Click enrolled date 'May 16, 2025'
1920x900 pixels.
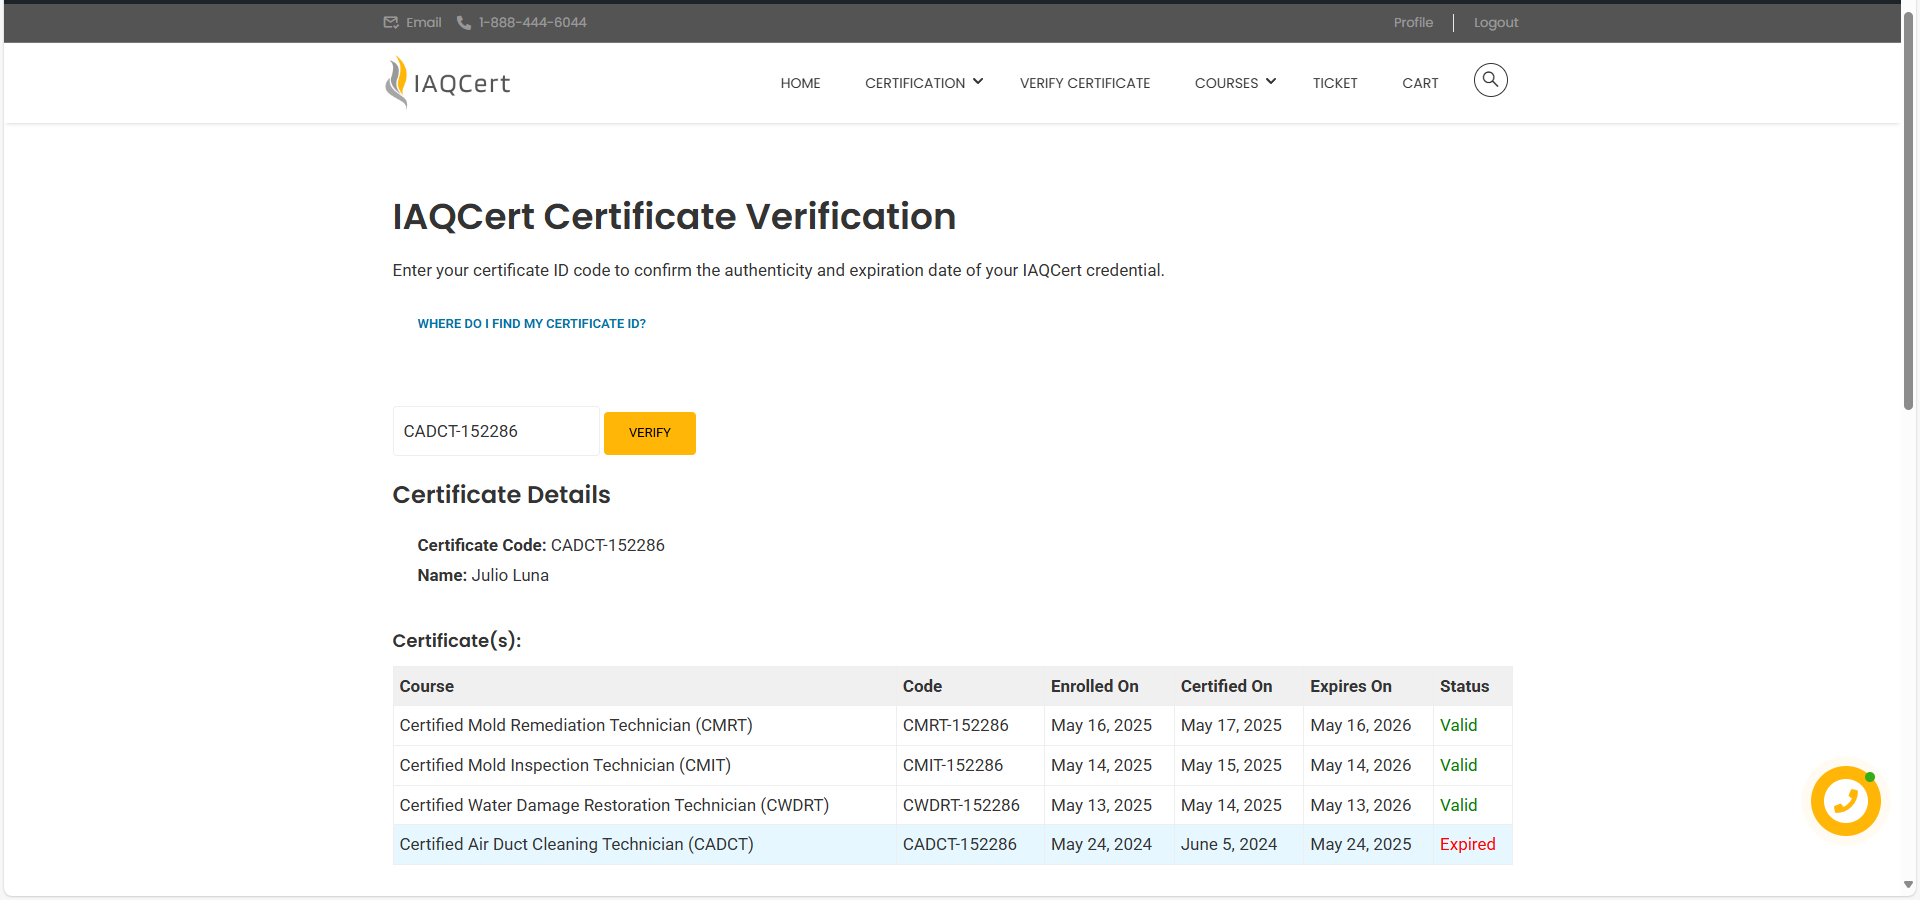tap(1101, 725)
